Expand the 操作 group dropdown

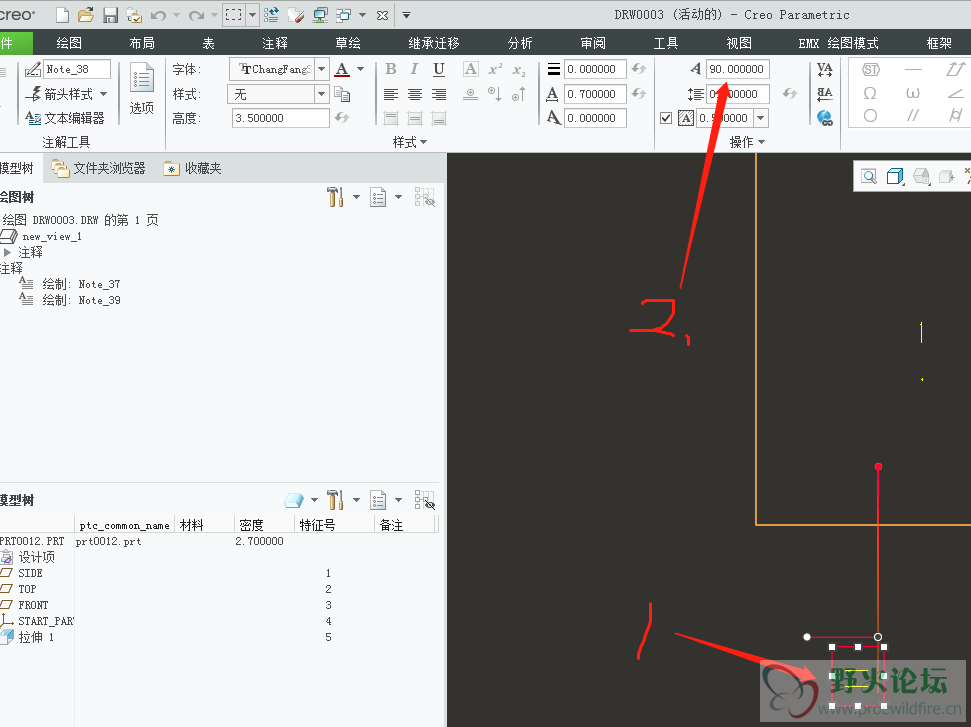click(x=747, y=142)
